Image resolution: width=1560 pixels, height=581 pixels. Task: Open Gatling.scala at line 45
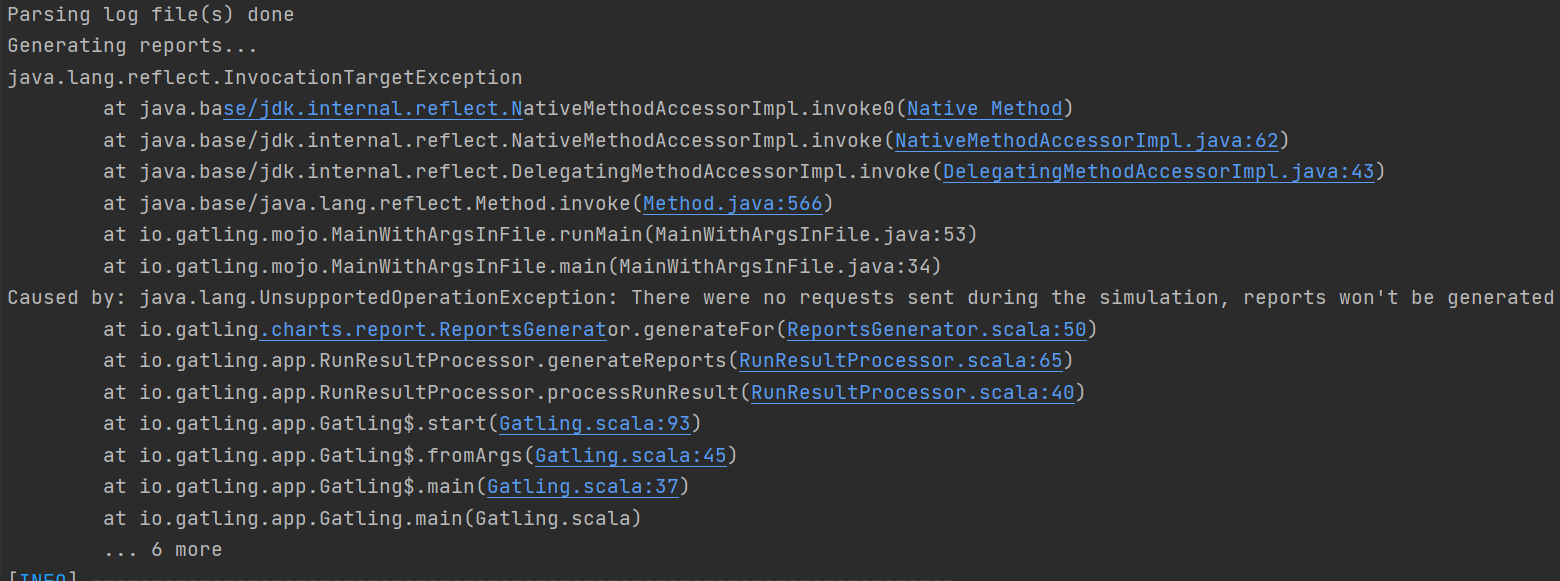(x=631, y=455)
